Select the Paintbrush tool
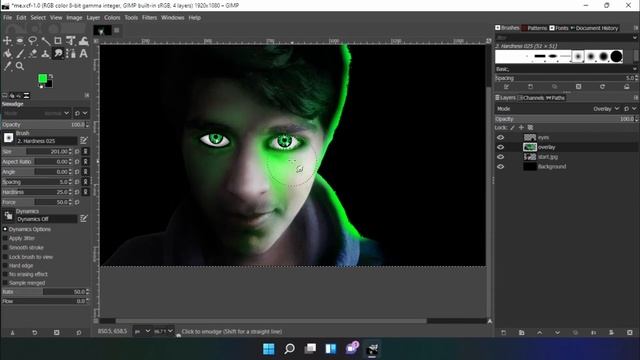 click(x=20, y=53)
